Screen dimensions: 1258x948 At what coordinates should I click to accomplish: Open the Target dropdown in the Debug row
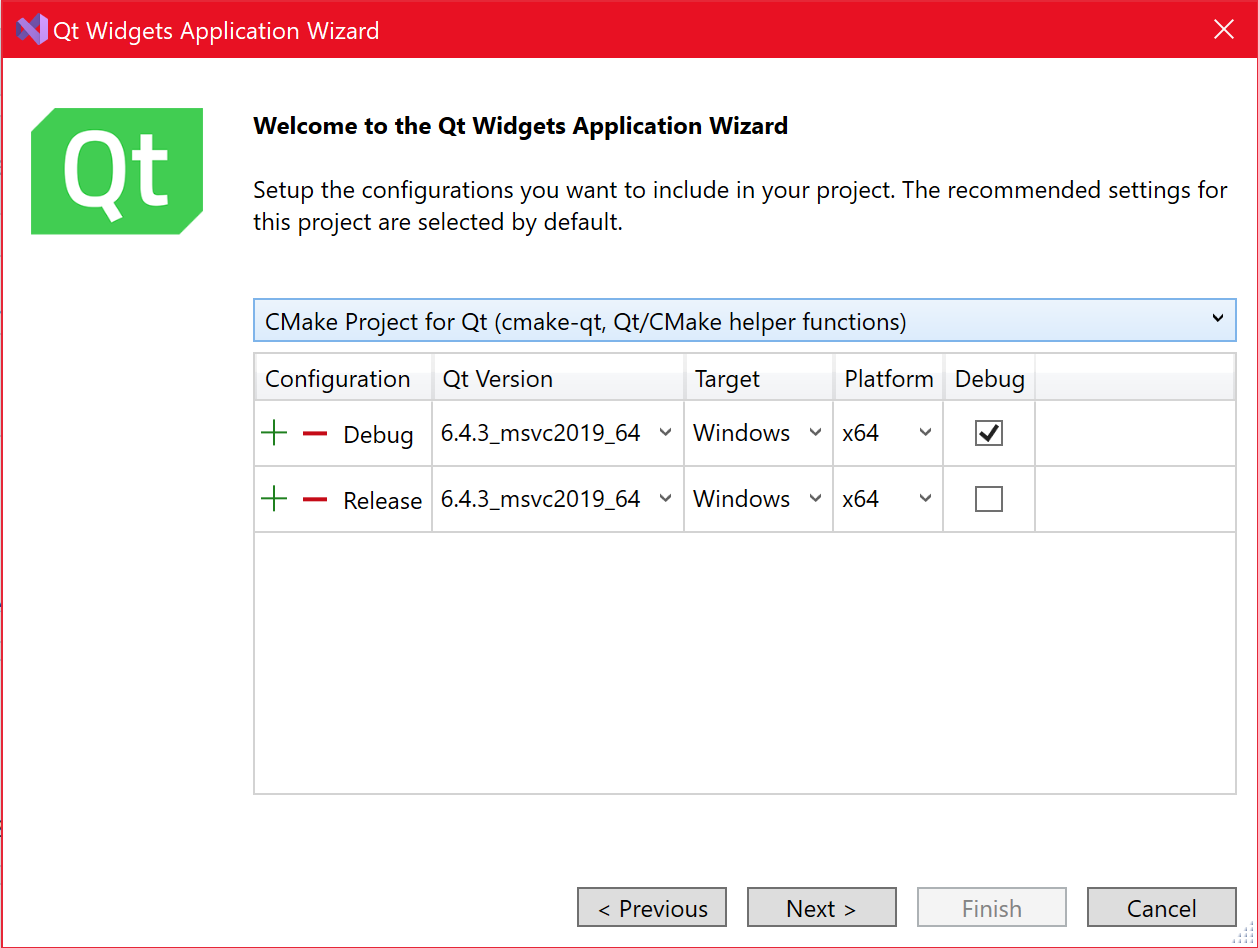814,433
